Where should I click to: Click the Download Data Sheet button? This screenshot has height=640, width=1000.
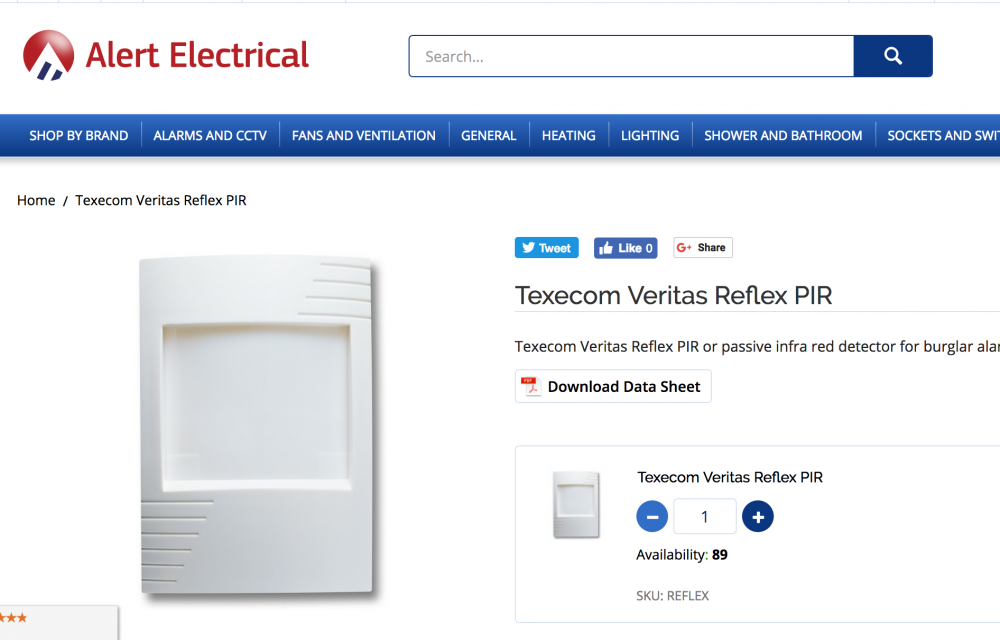coord(613,386)
